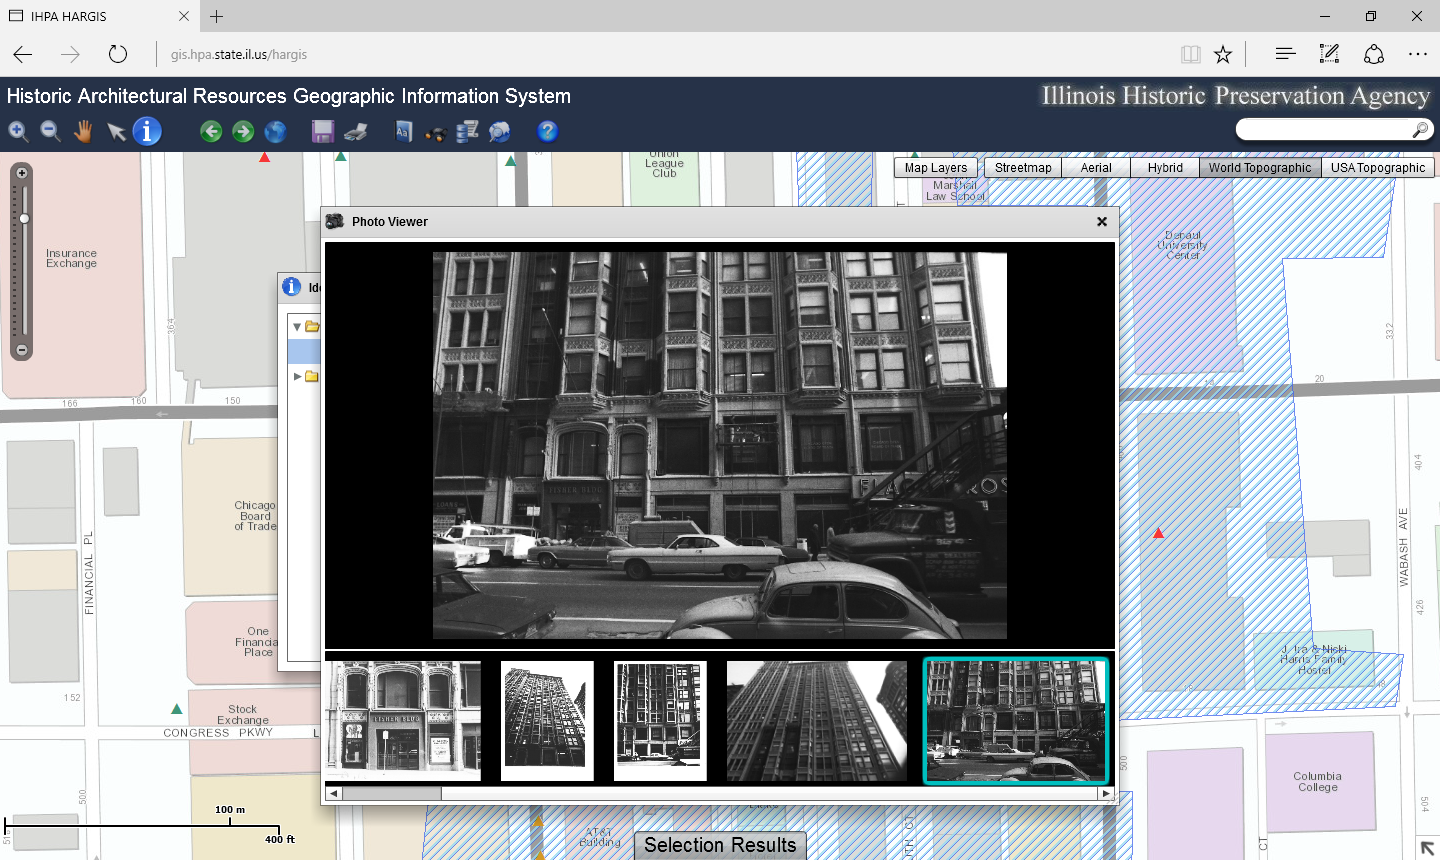Close the Photo Viewer window

(1102, 222)
